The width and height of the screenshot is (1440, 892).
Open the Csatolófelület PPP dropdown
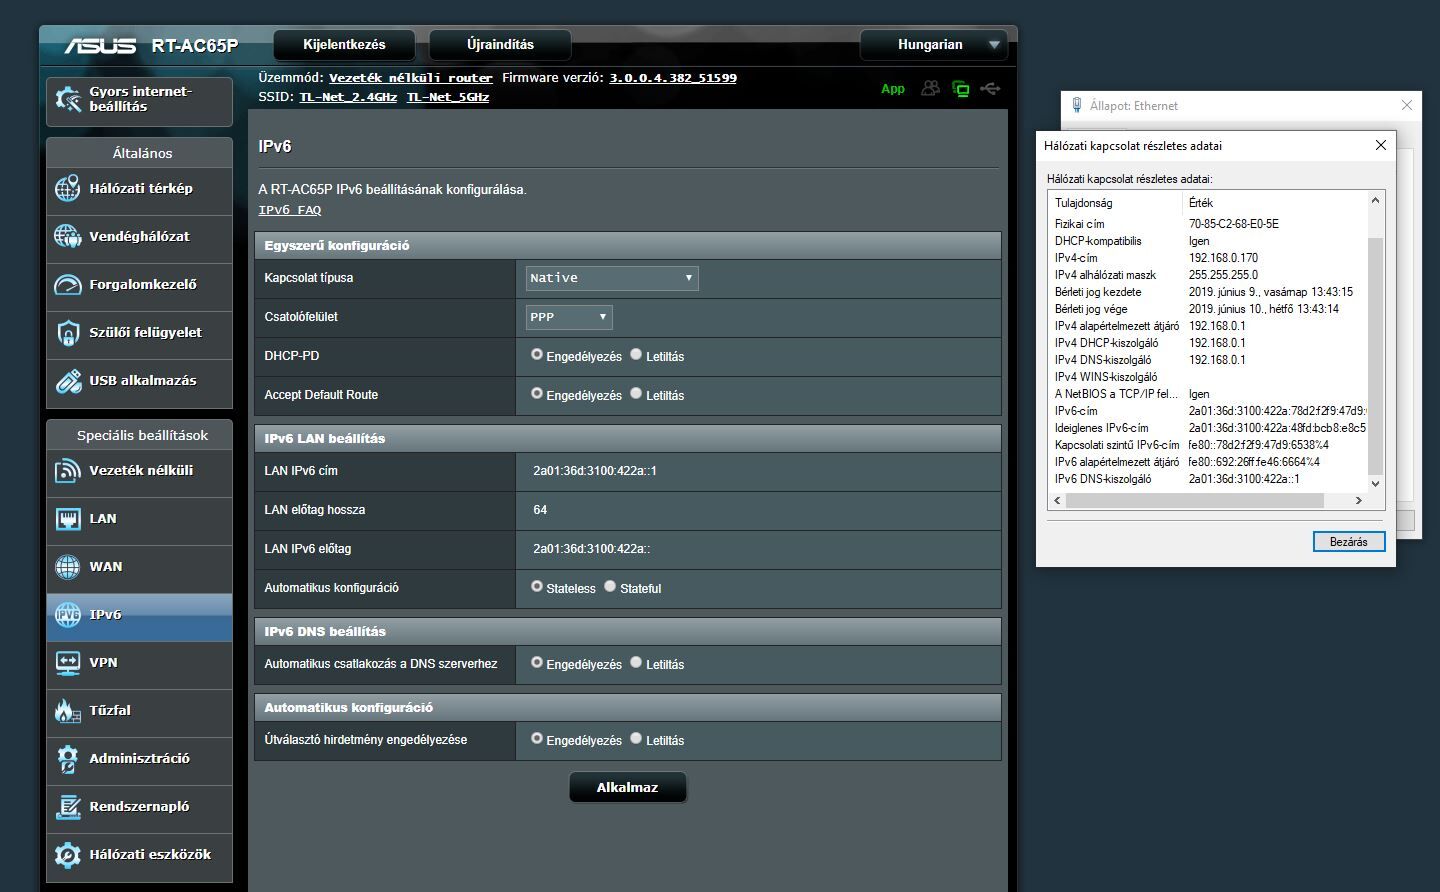pyautogui.click(x=569, y=317)
